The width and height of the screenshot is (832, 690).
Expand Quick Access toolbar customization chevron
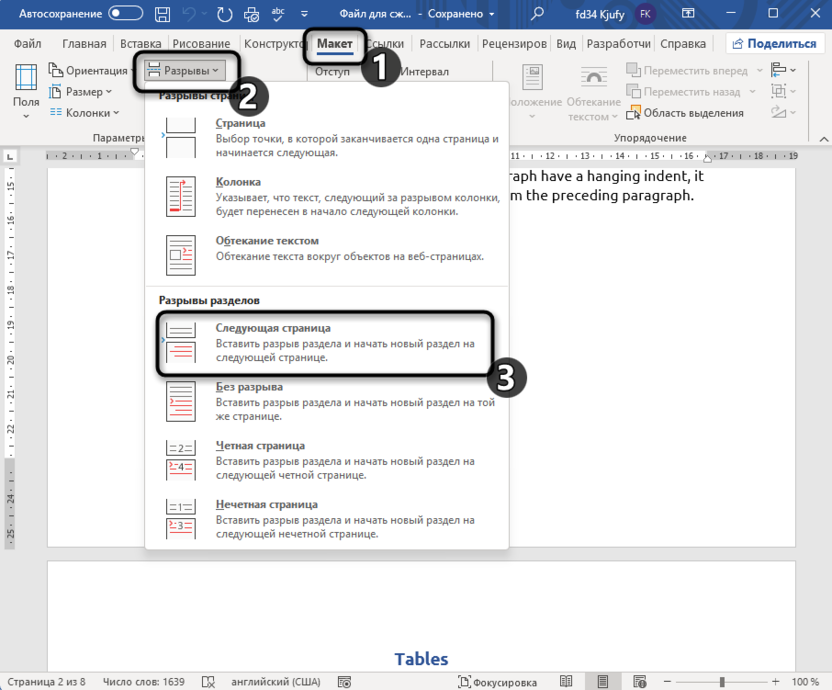pyautogui.click(x=303, y=14)
